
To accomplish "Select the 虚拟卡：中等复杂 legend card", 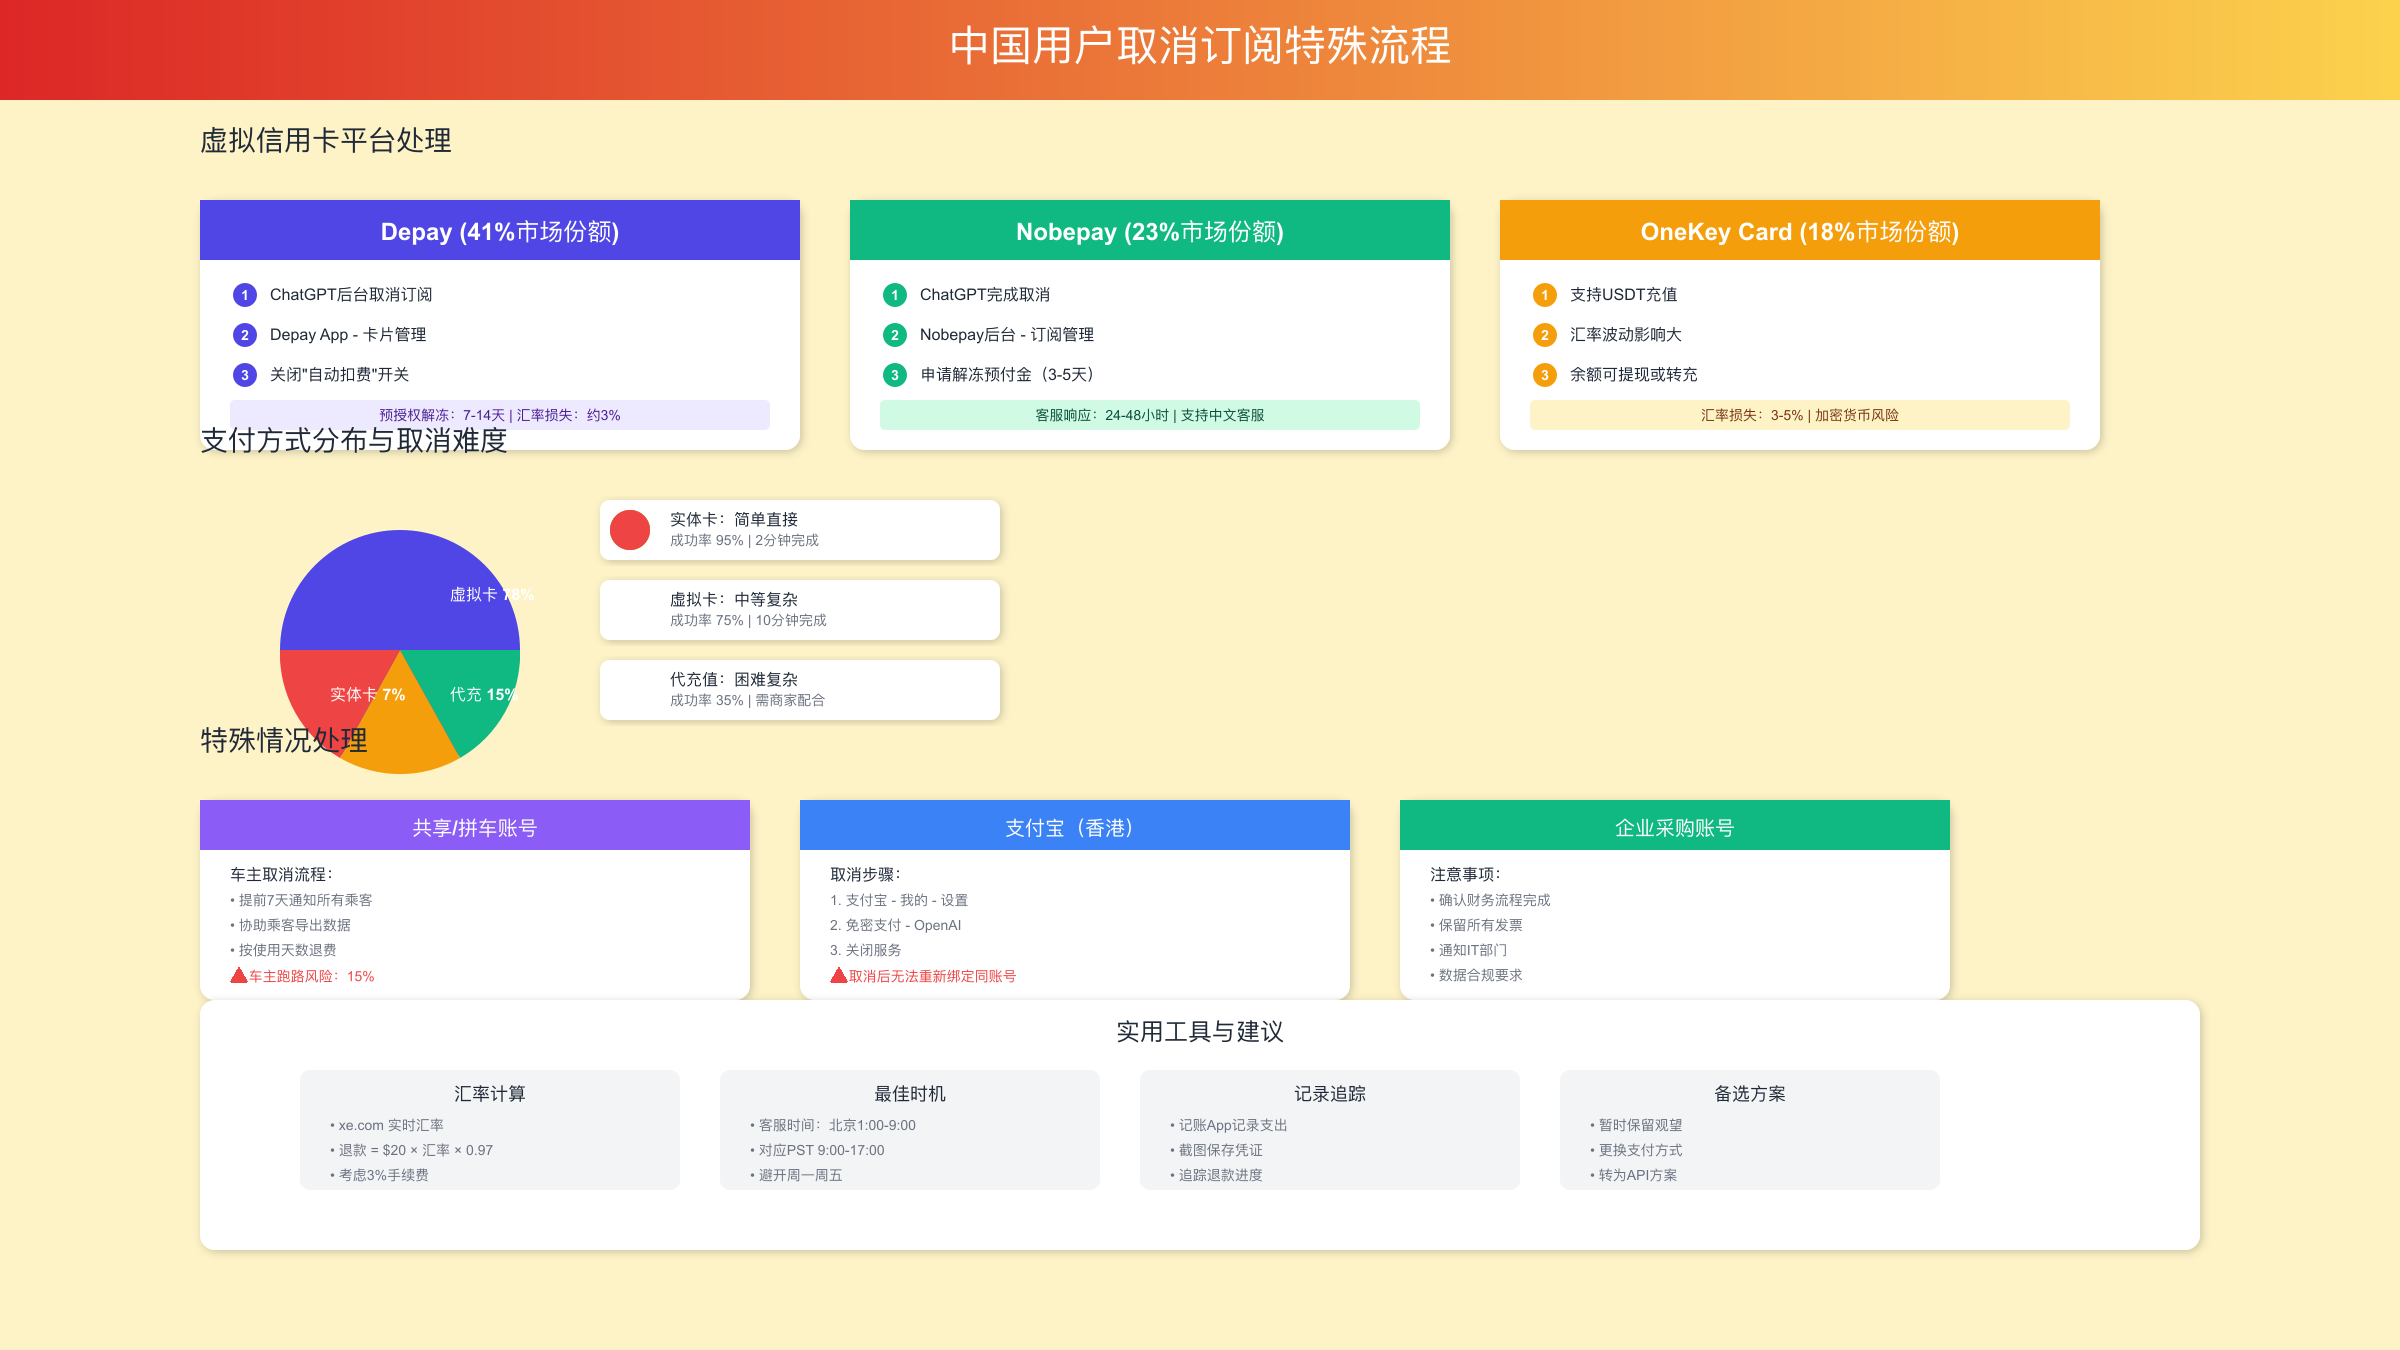I will pos(800,610).
